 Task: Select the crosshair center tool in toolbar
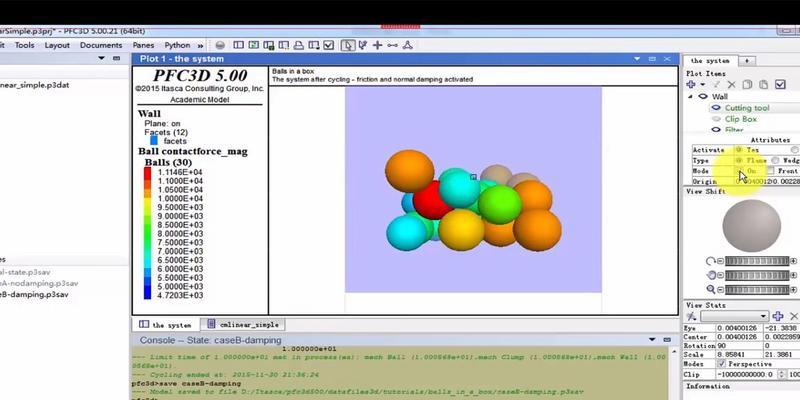click(x=378, y=45)
